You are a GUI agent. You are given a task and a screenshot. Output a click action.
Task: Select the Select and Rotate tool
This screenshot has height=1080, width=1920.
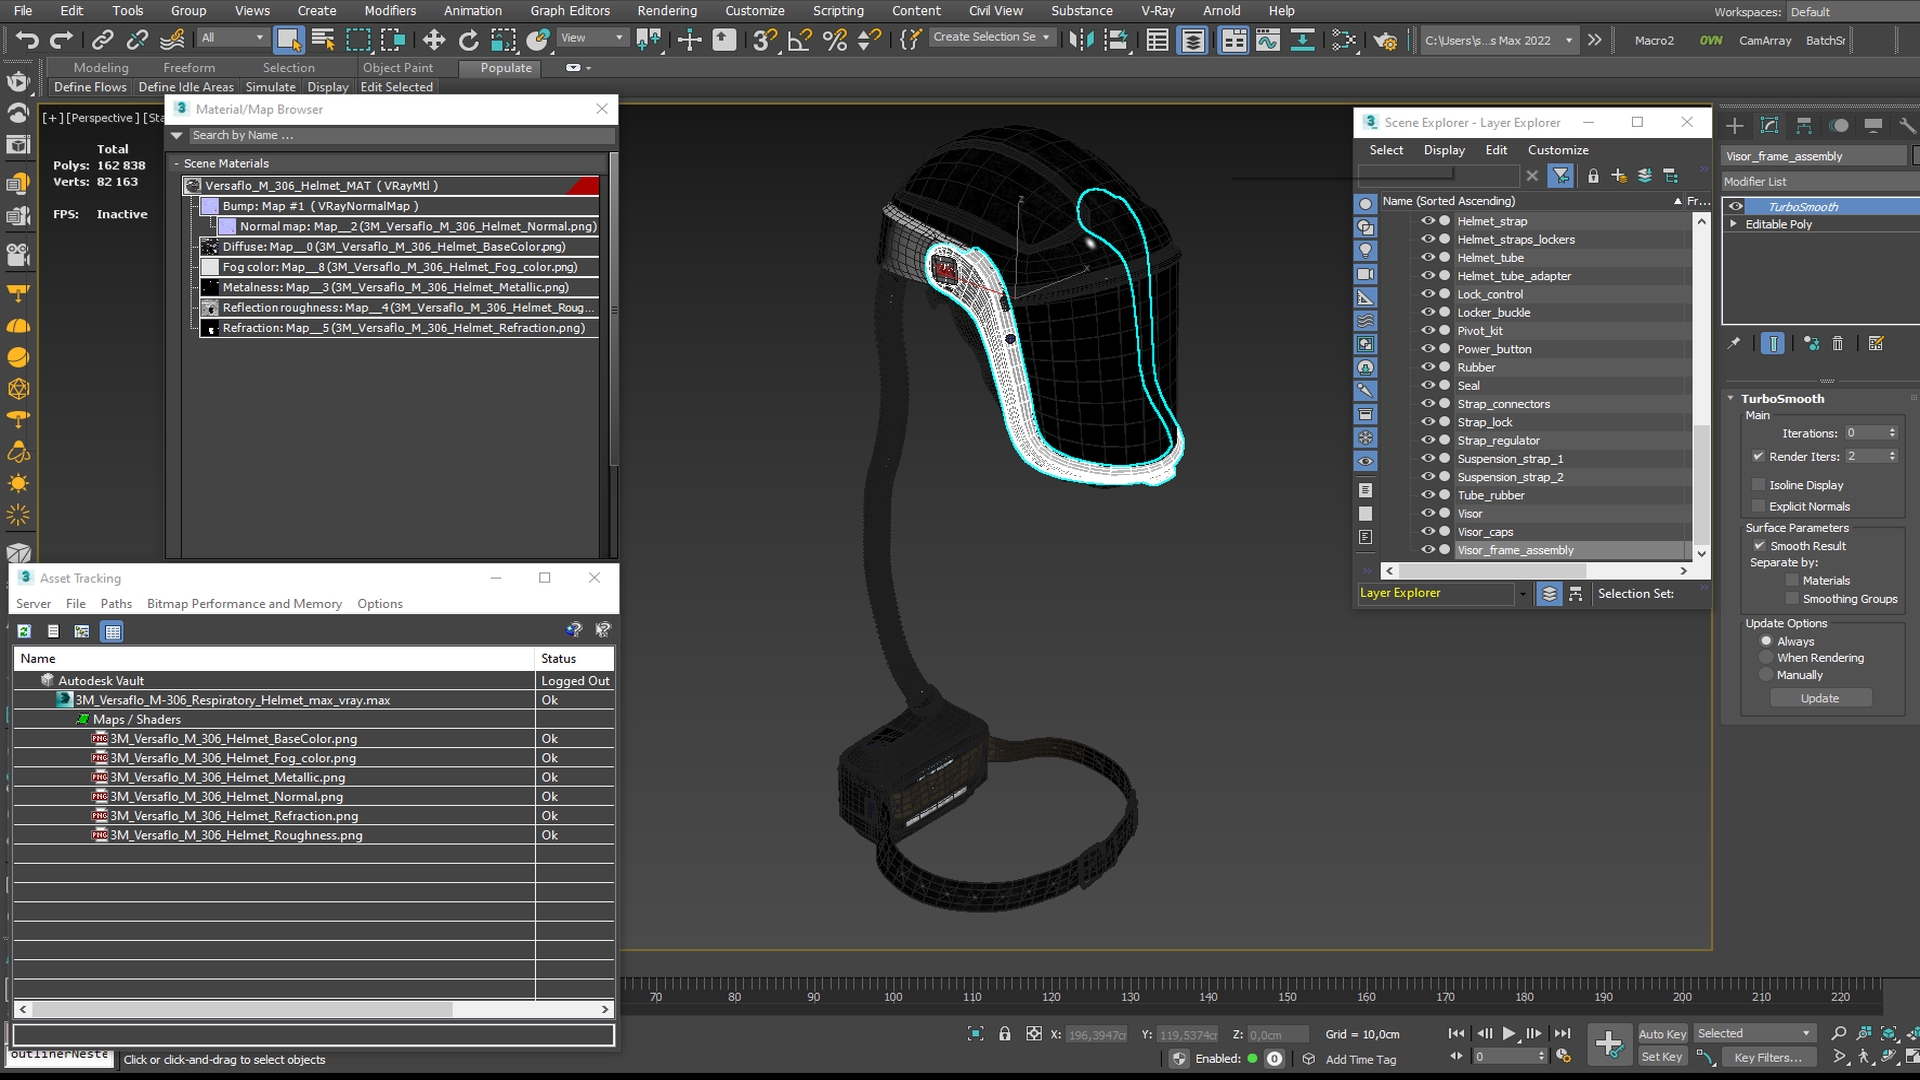click(x=468, y=40)
